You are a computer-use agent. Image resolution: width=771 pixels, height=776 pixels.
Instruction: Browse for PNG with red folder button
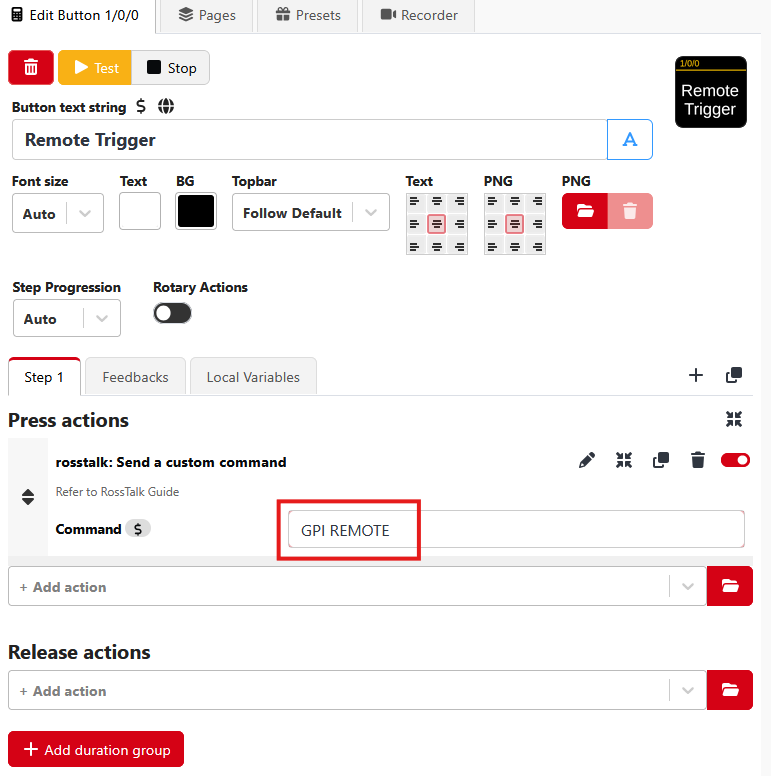[x=585, y=211]
